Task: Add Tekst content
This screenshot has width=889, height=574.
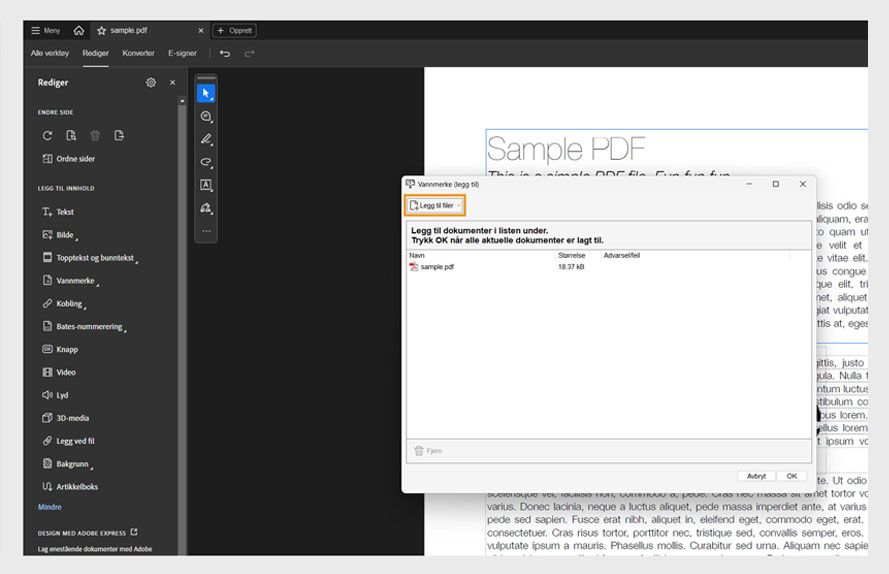Action: click(58, 212)
